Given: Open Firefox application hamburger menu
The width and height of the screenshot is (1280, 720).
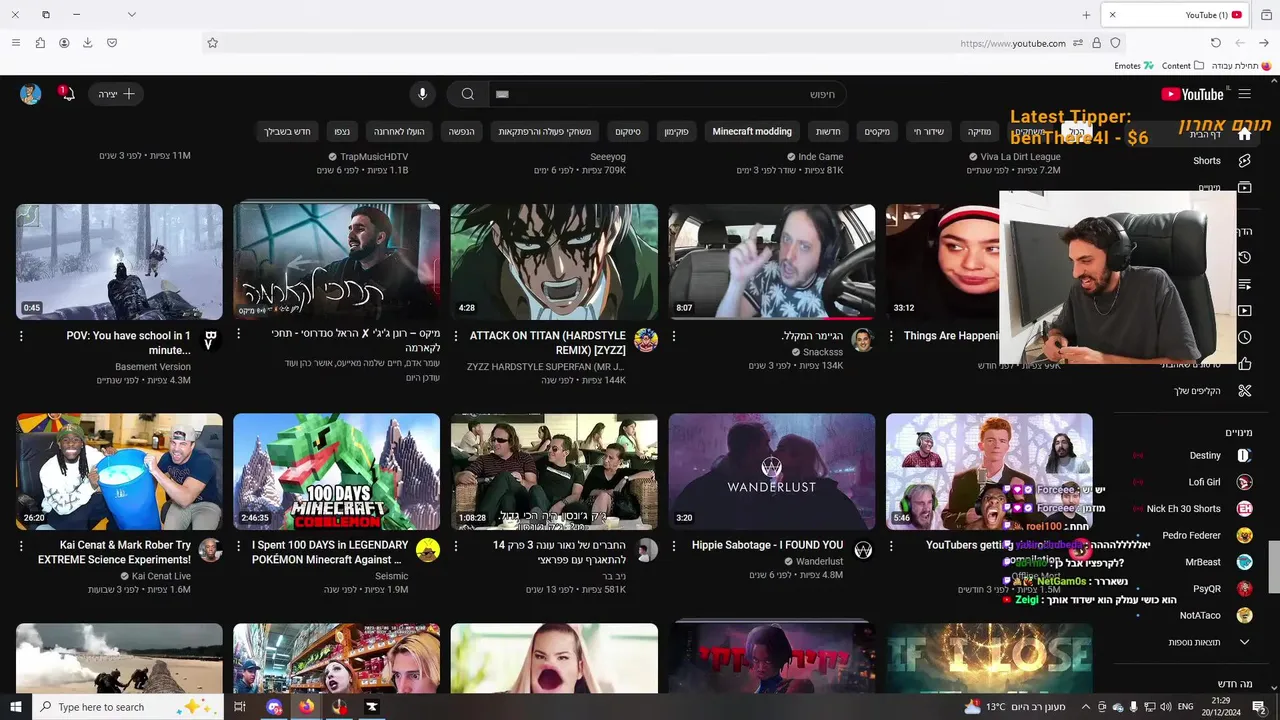Looking at the screenshot, I should point(15,43).
